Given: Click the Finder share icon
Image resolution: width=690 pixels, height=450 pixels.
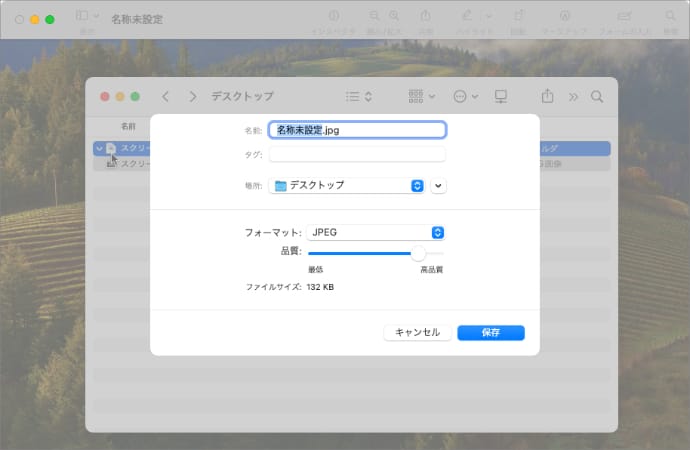Looking at the screenshot, I should [547, 97].
